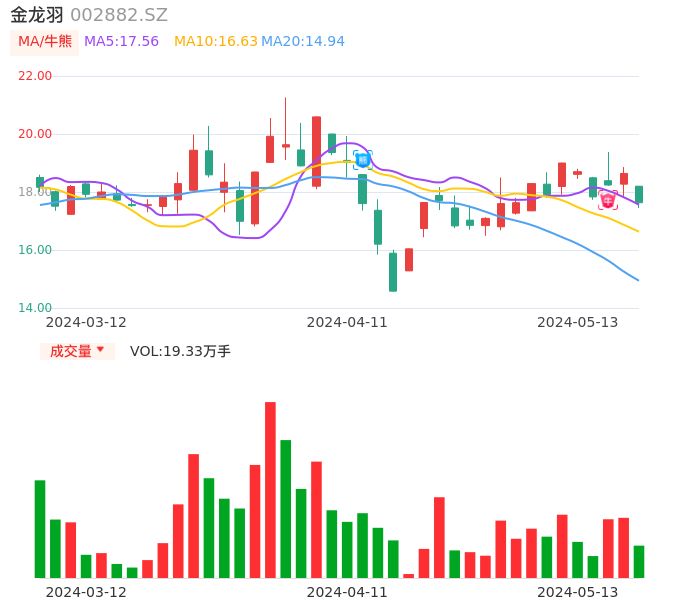Viewport: 686px width, 606px height.
Task: Click the 22.00 price axis label
Action: (35, 76)
